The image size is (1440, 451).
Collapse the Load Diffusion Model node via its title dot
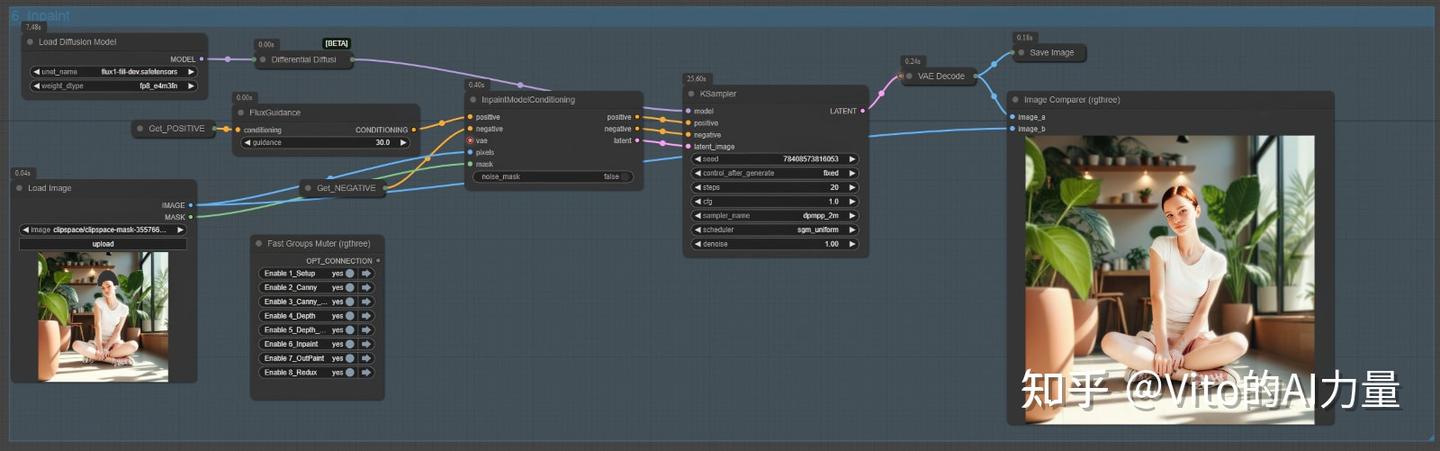tap(30, 42)
